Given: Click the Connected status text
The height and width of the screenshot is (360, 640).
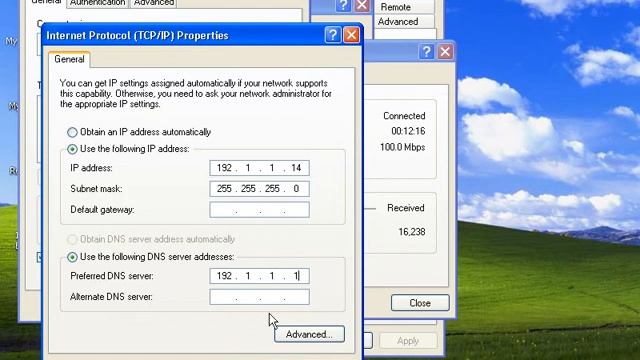Looking at the screenshot, I should pyautogui.click(x=404, y=116).
